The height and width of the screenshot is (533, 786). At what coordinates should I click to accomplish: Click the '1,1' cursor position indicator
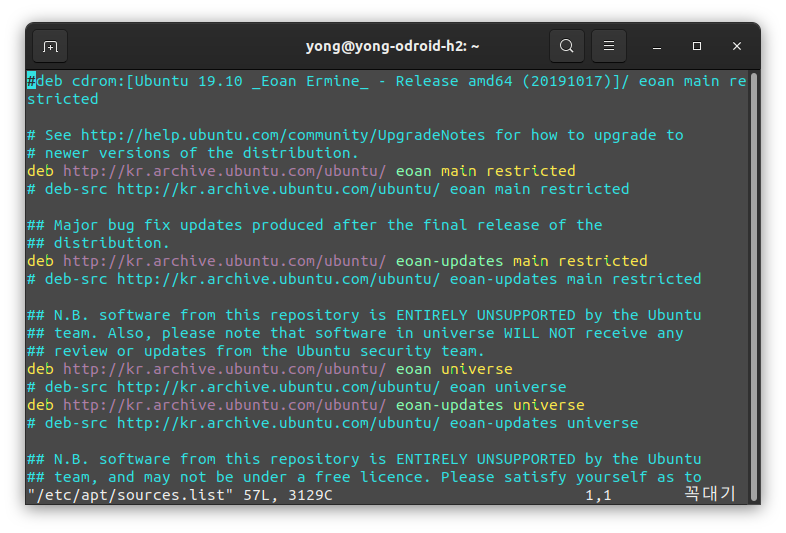coord(599,495)
